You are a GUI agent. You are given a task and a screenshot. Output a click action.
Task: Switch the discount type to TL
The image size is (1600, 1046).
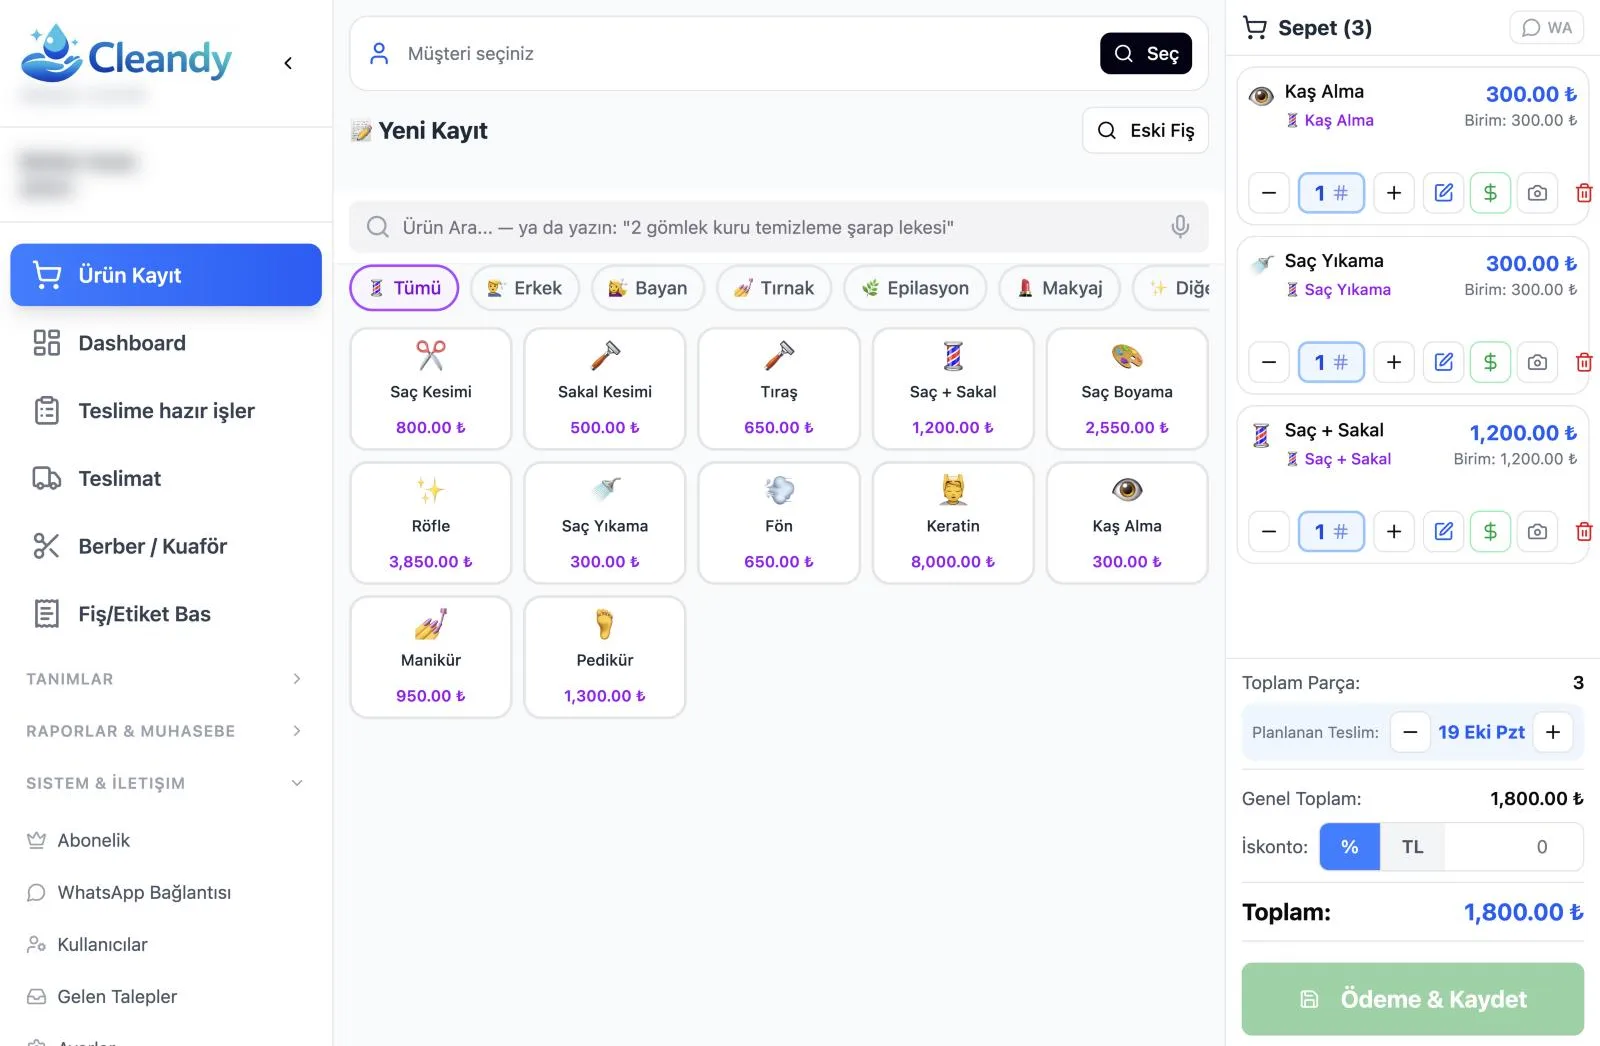click(x=1412, y=847)
